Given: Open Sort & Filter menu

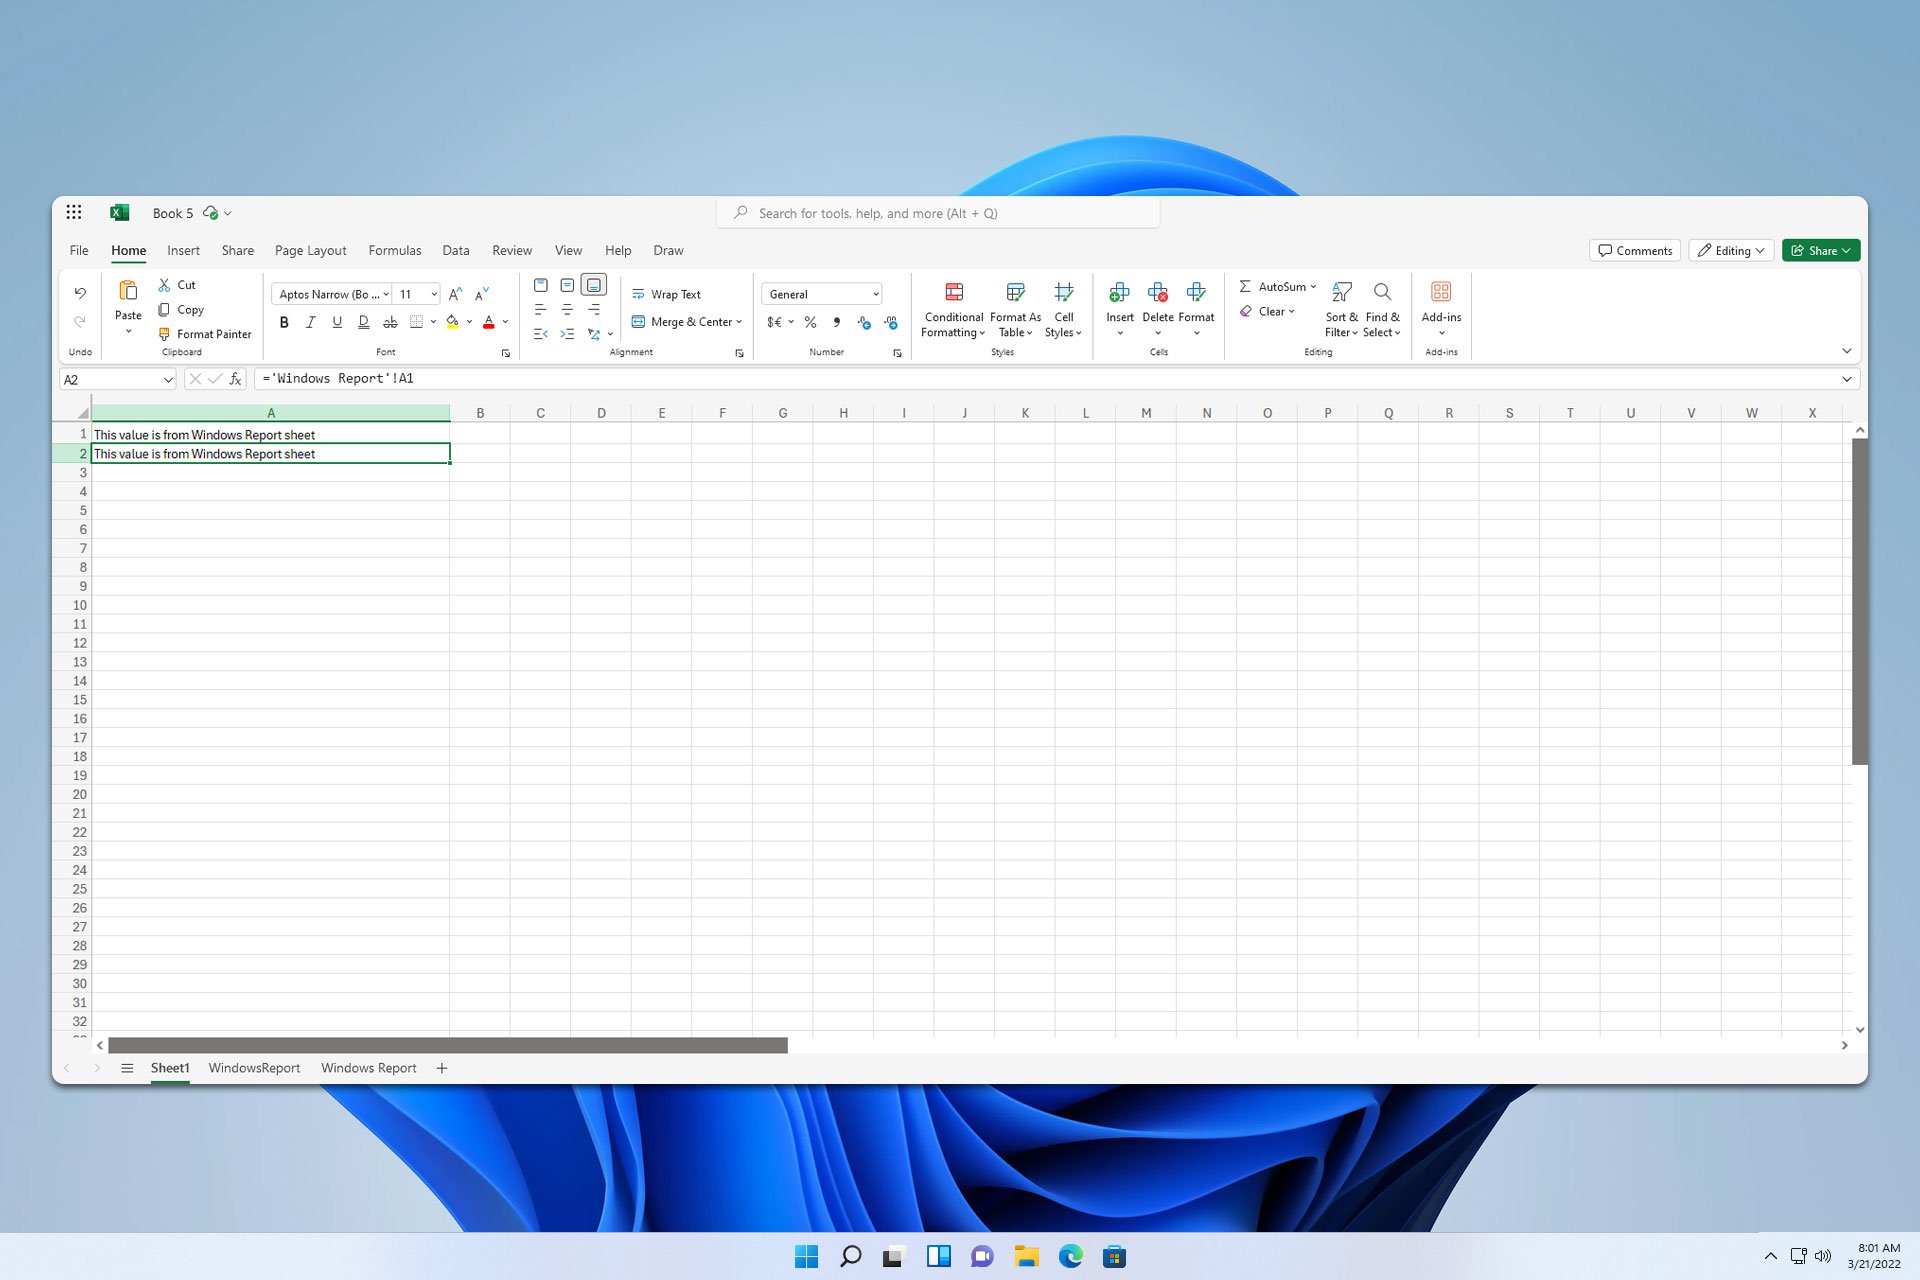Looking at the screenshot, I should coord(1341,310).
